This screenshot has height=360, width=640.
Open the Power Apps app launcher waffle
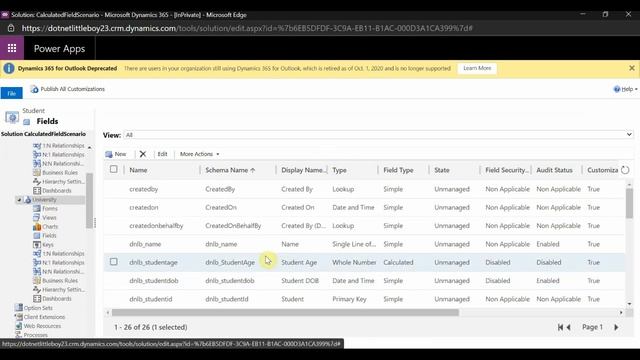(x=12, y=48)
